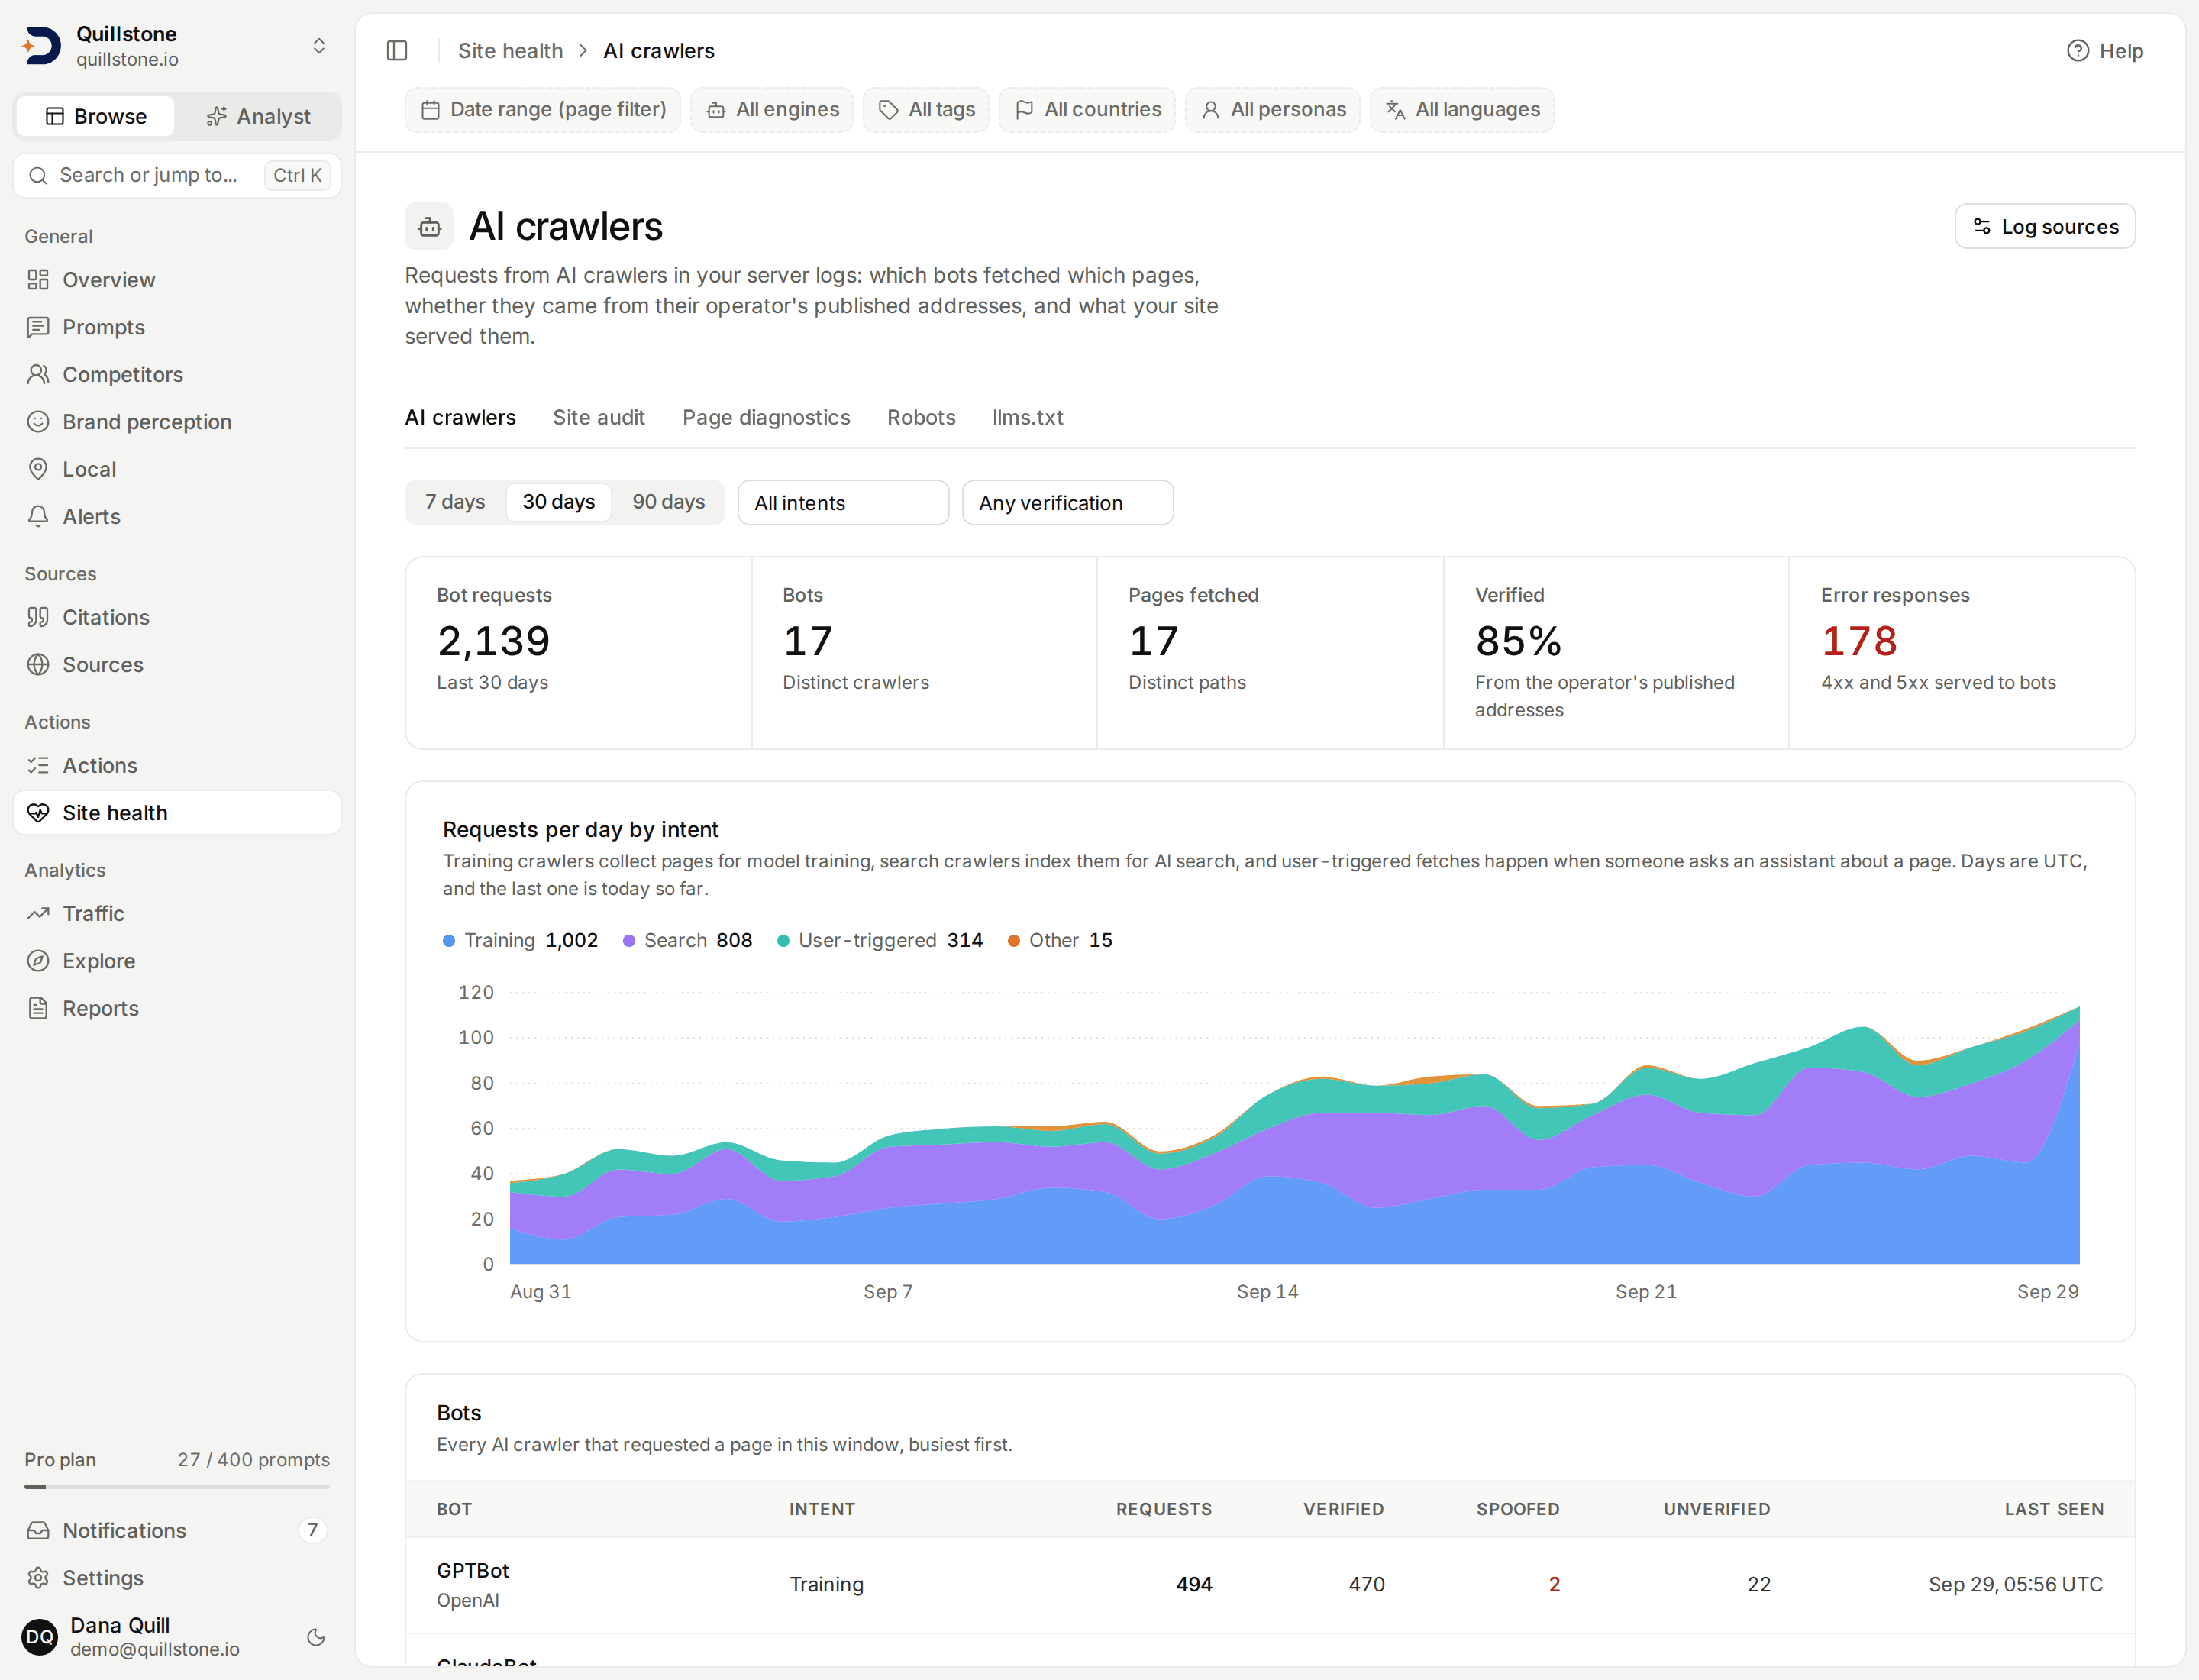Viewport: 2199px width, 1680px height.
Task: Open Competitors section
Action: [x=177, y=374]
